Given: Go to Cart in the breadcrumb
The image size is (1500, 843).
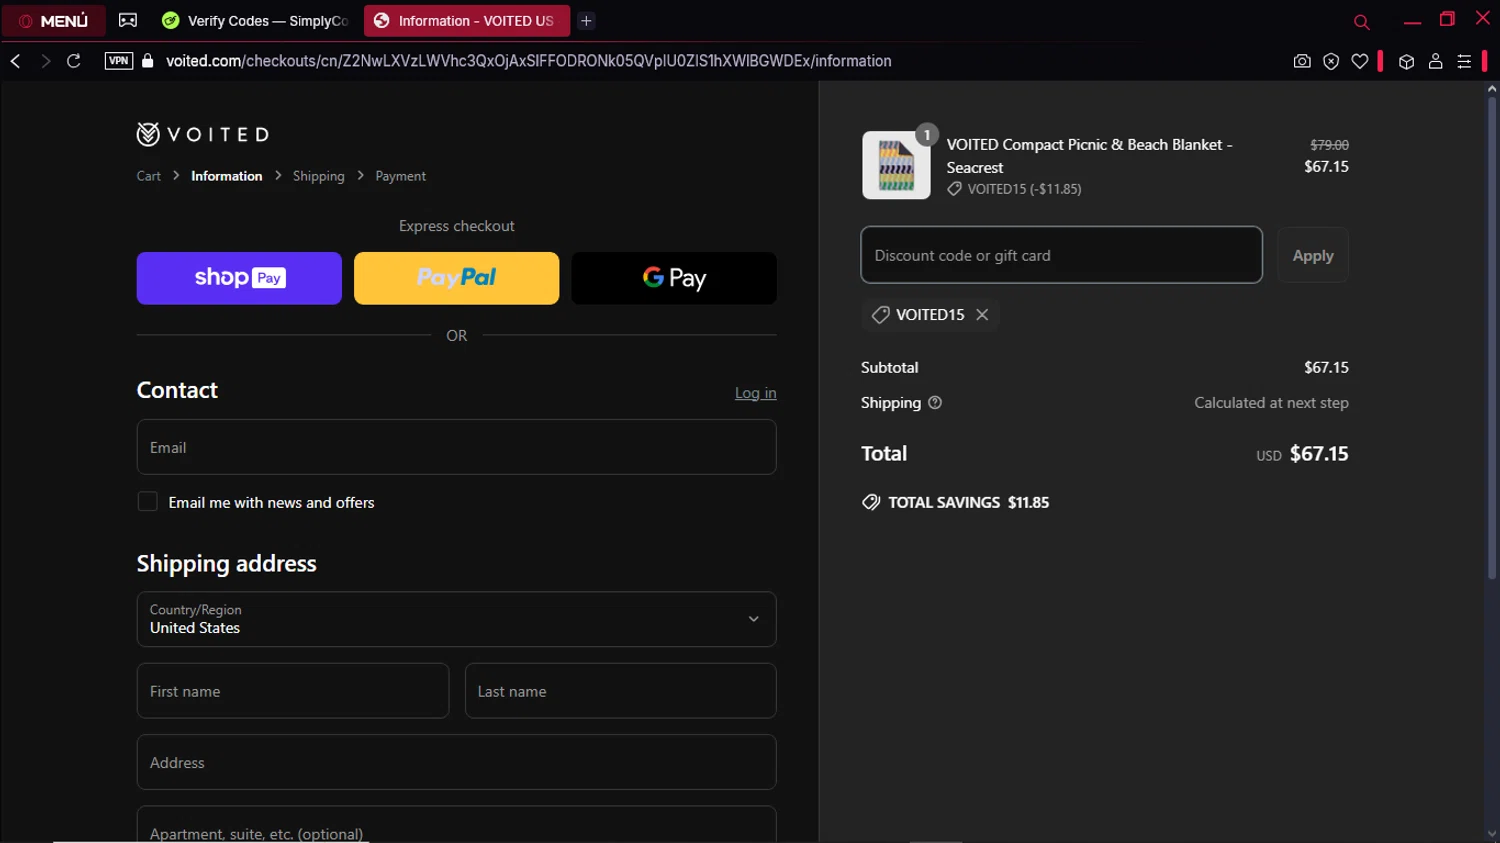Looking at the screenshot, I should click(148, 176).
